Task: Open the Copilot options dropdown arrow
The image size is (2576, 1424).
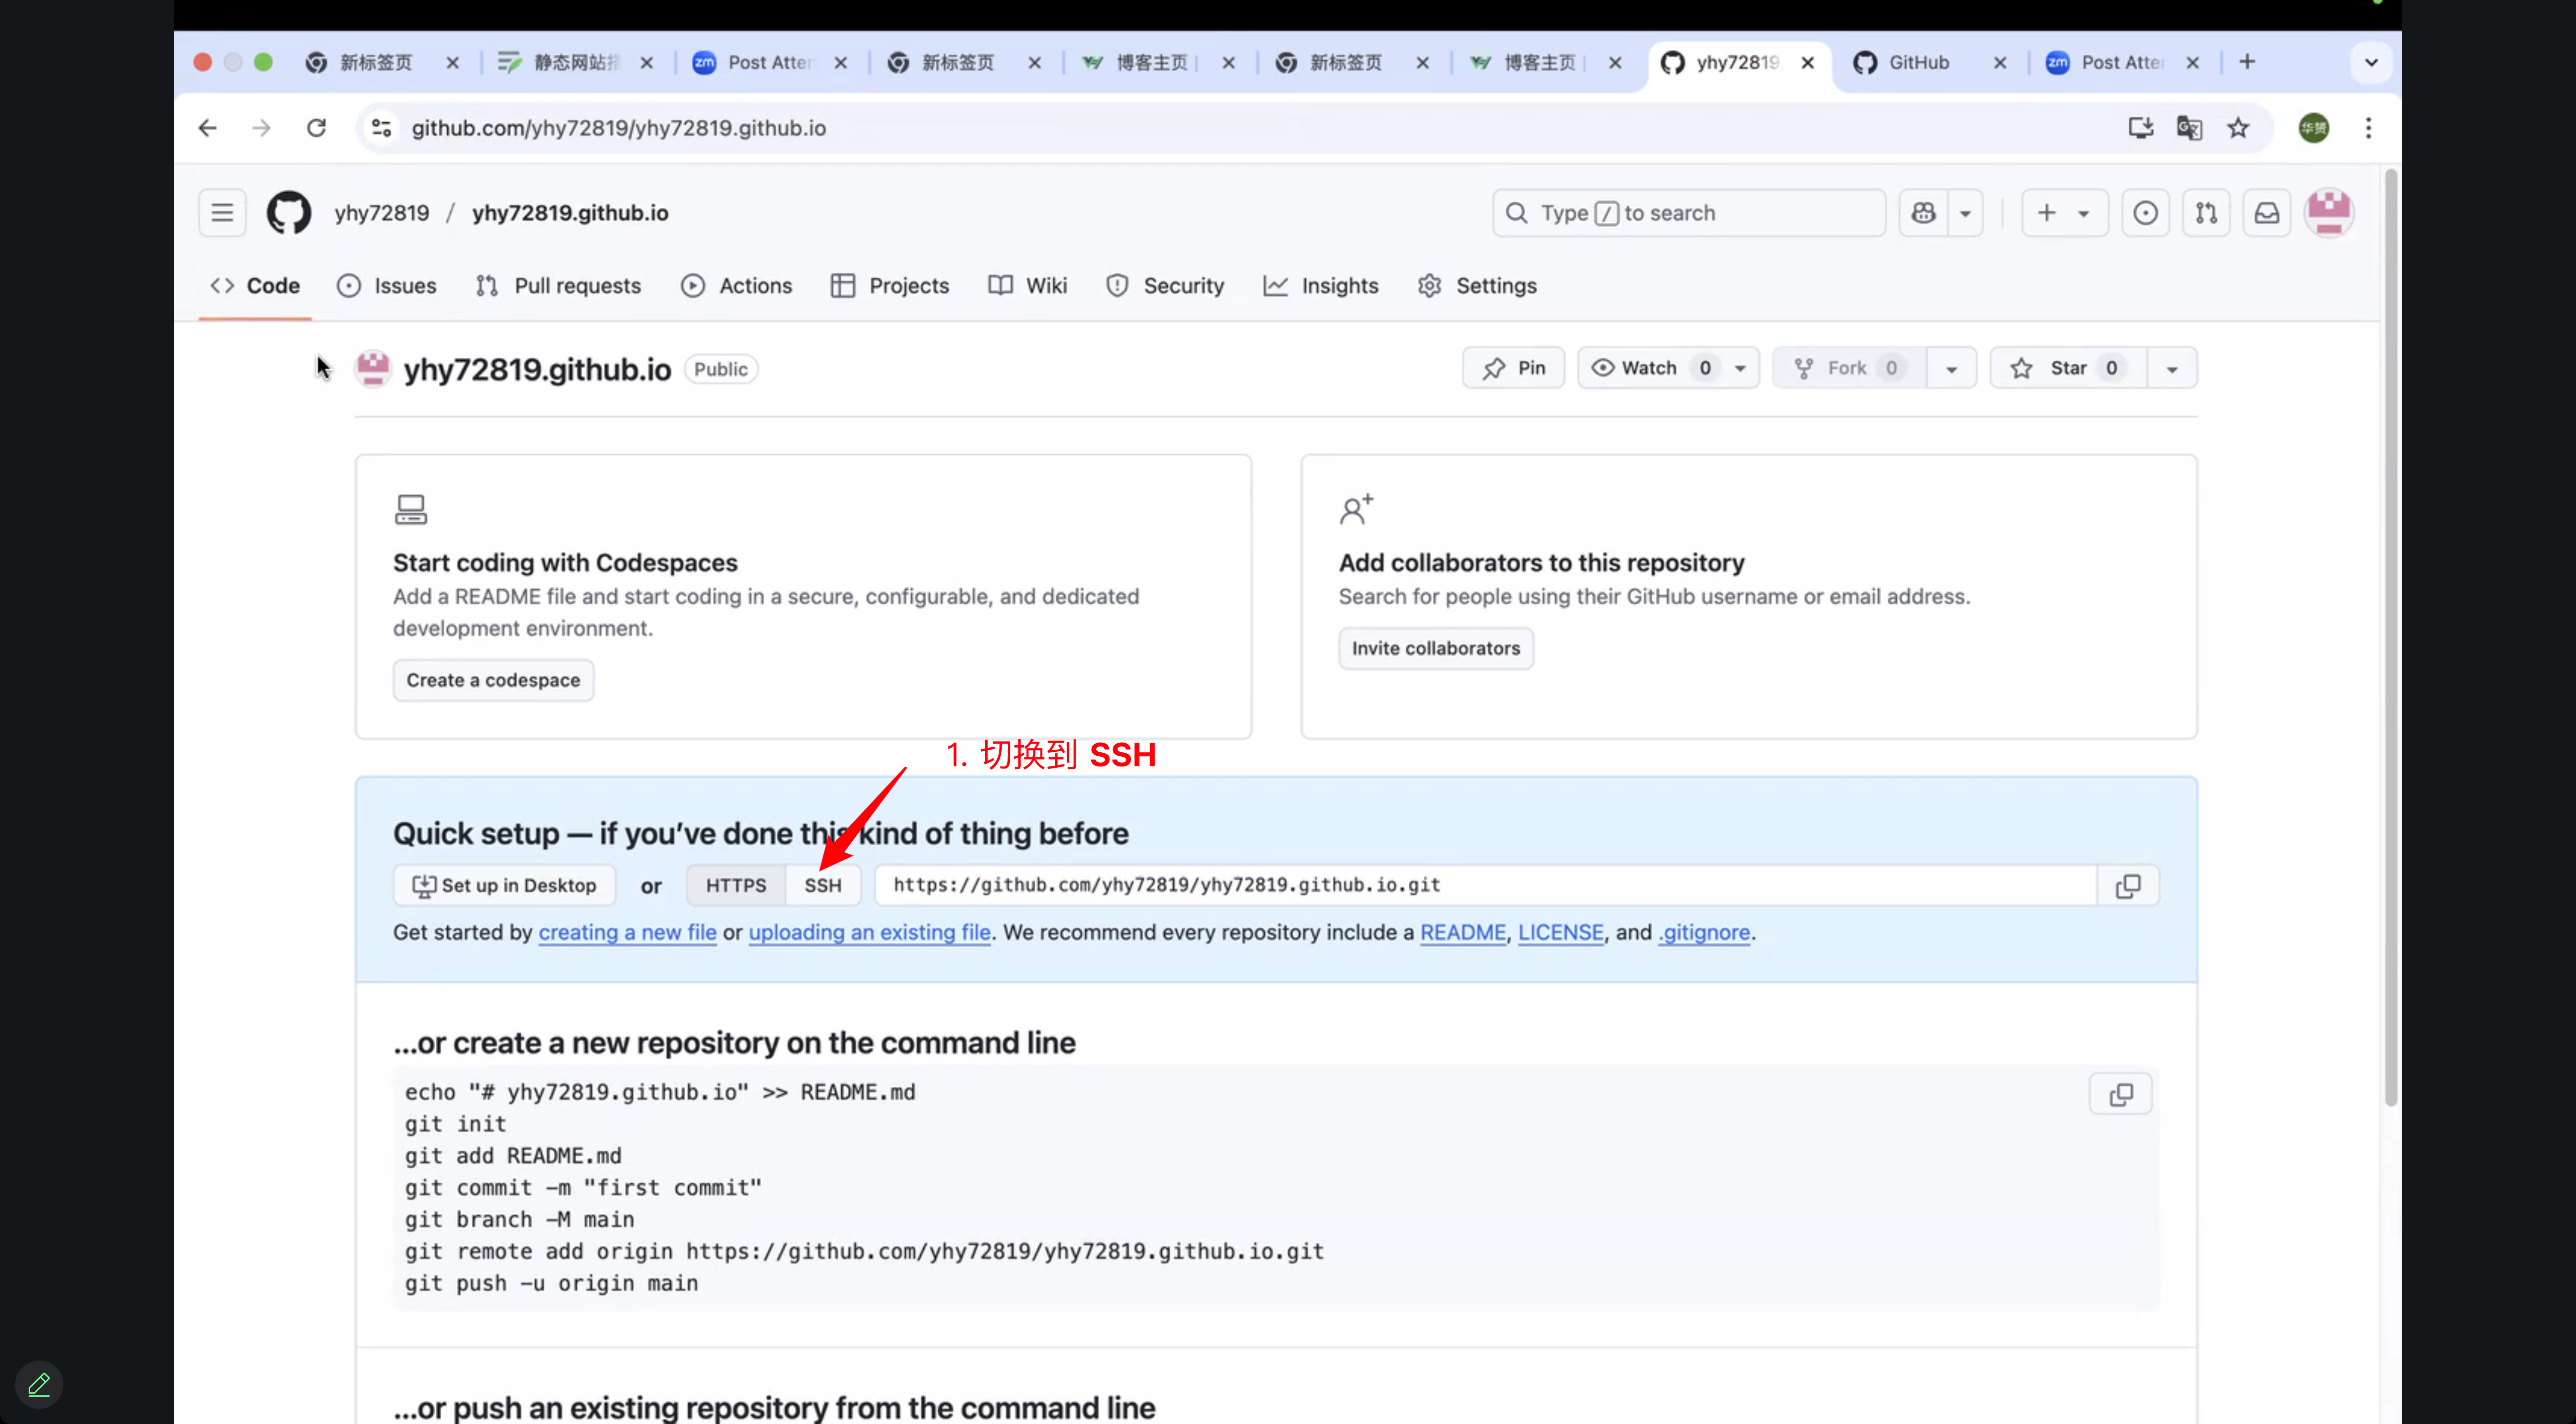Action: tap(1965, 213)
